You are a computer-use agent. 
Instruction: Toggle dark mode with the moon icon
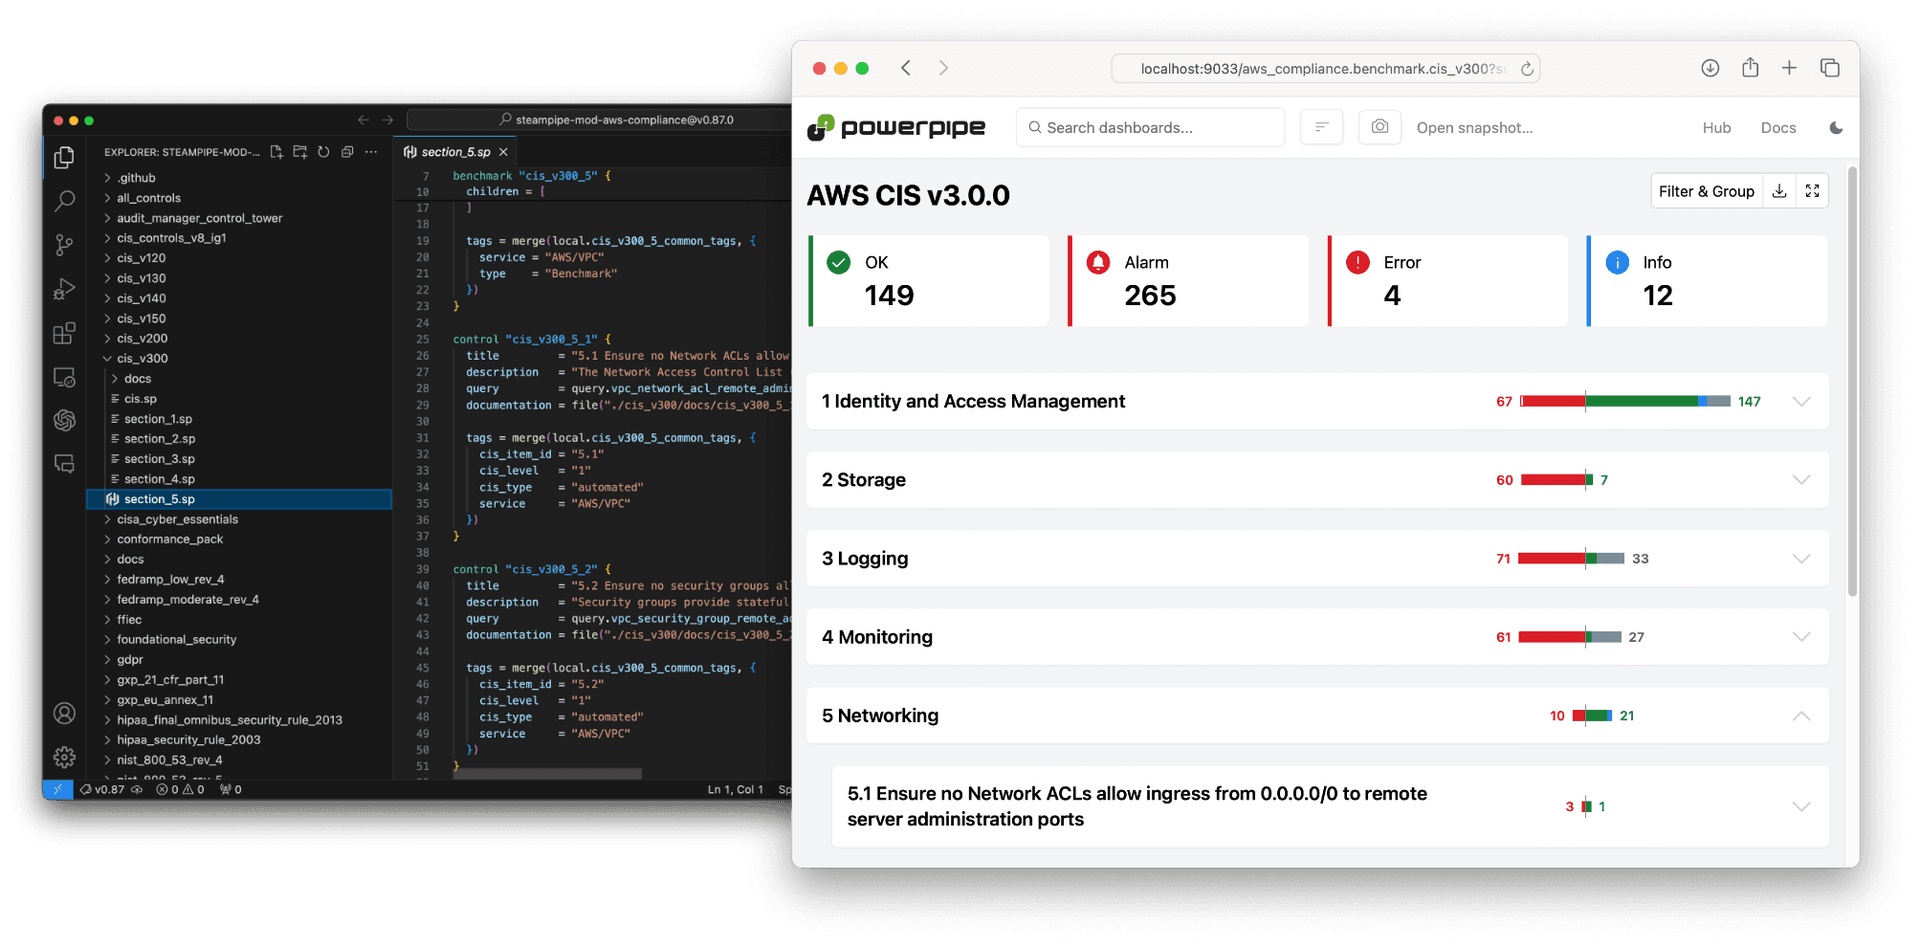tap(1836, 128)
